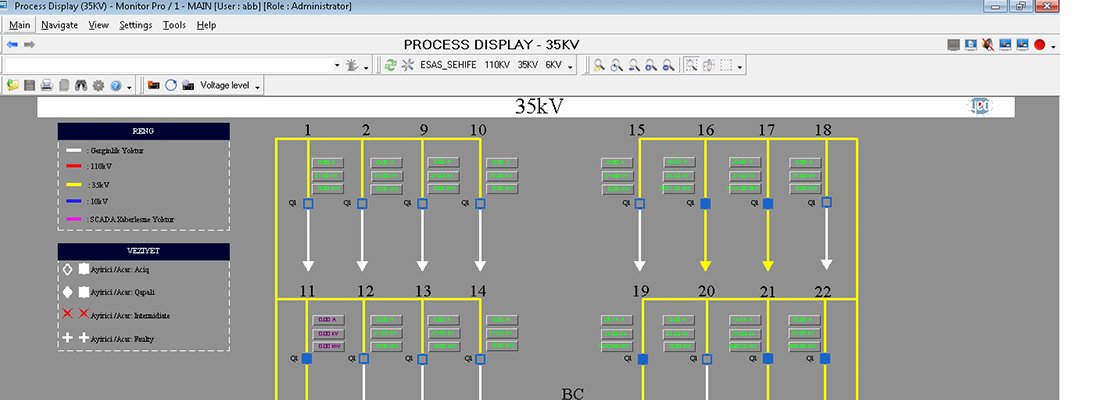The width and height of the screenshot is (1100, 400).
Task: Toggle the Q1 breaker on feeder 11
Action: click(307, 358)
